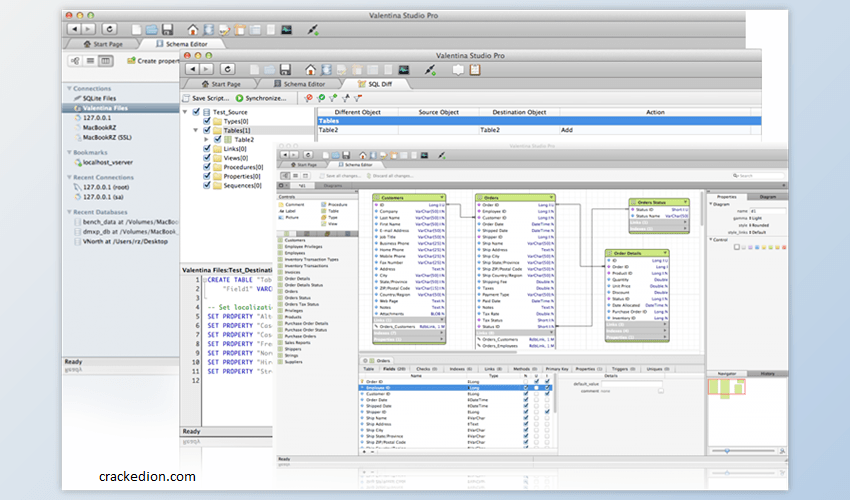The width and height of the screenshot is (850, 500).
Task: Click monitor icon in SQL Diff window toolbar
Action: point(404,70)
